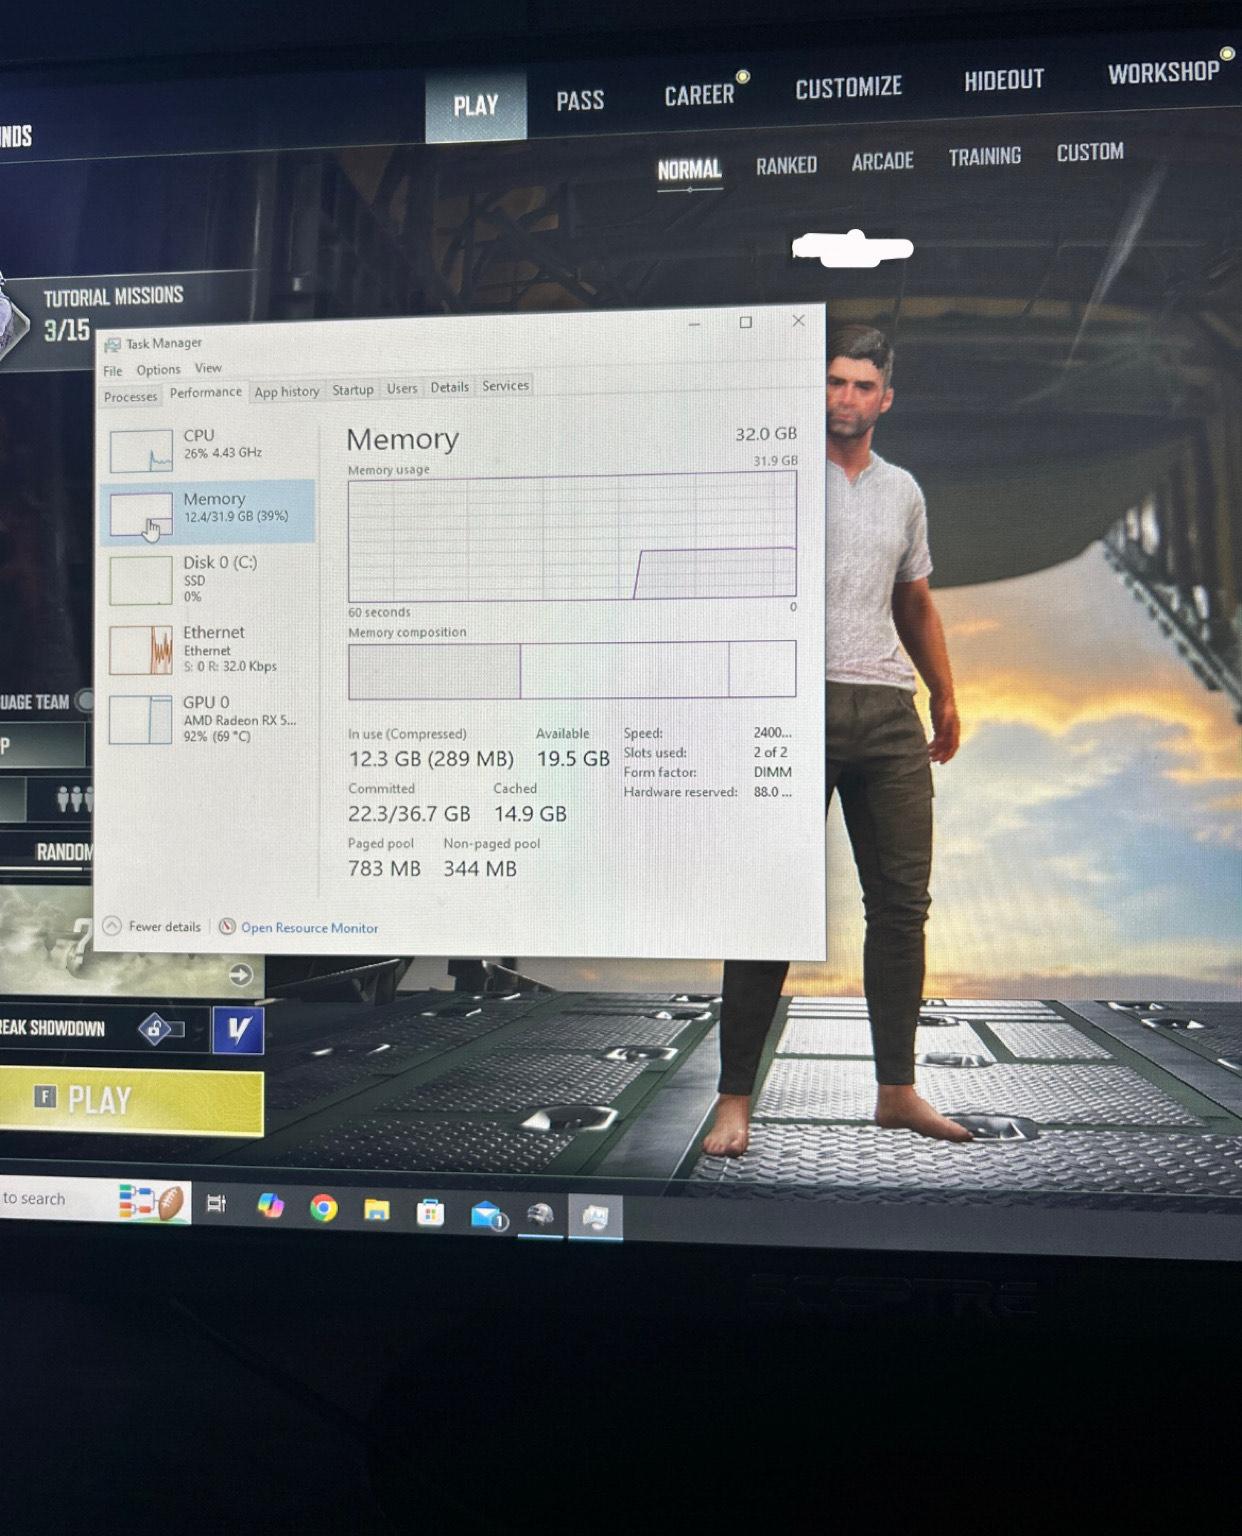Click the "22.3/36.7 GB" committed value

(409, 814)
